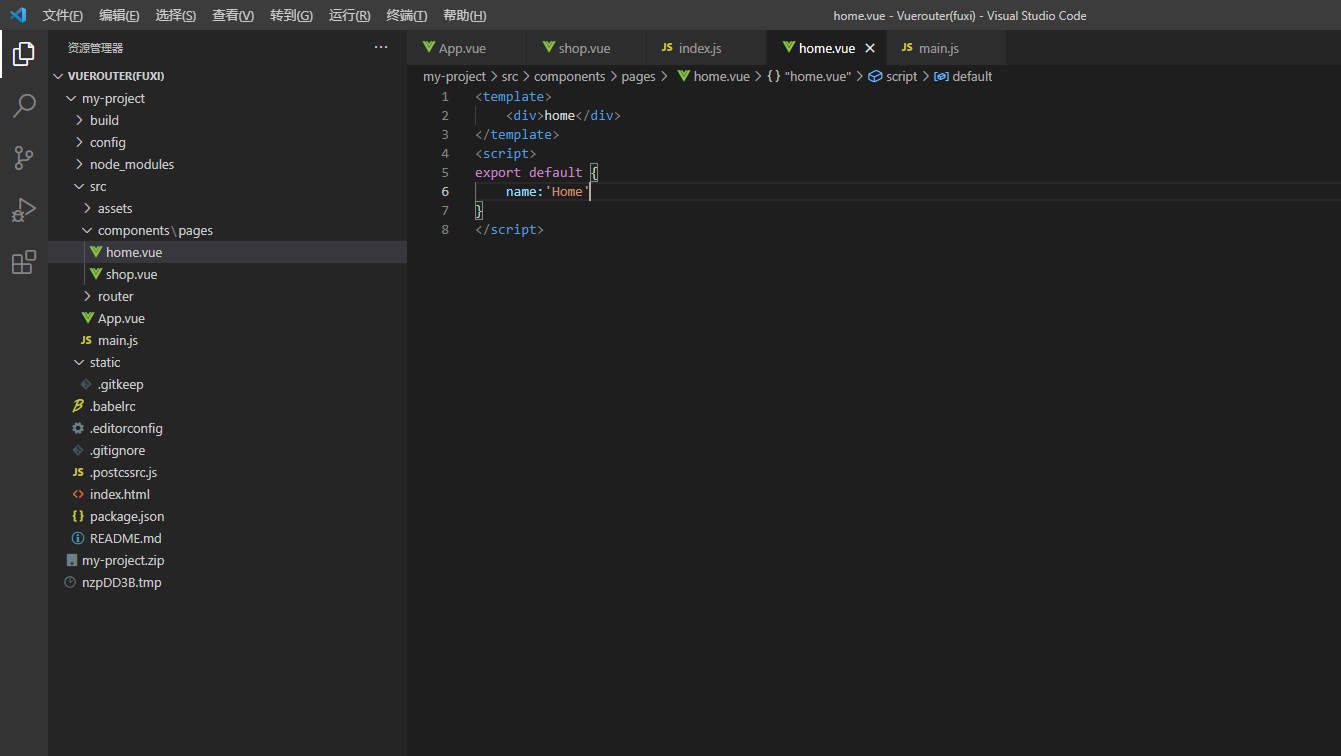1341x756 pixels.
Task: Switch to the index.js editor tab
Action: (707, 48)
